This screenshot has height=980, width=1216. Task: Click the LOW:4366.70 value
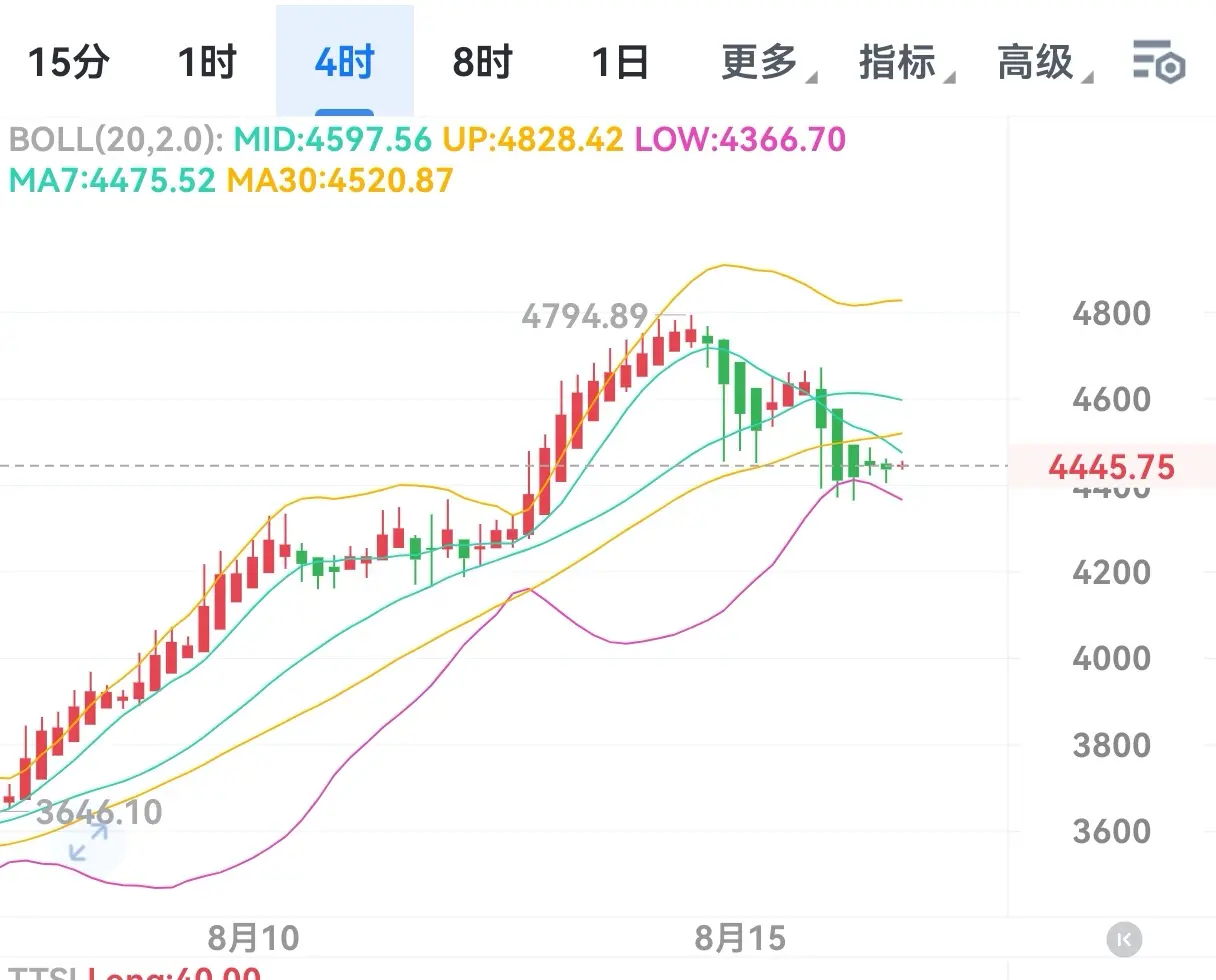pyautogui.click(x=741, y=139)
